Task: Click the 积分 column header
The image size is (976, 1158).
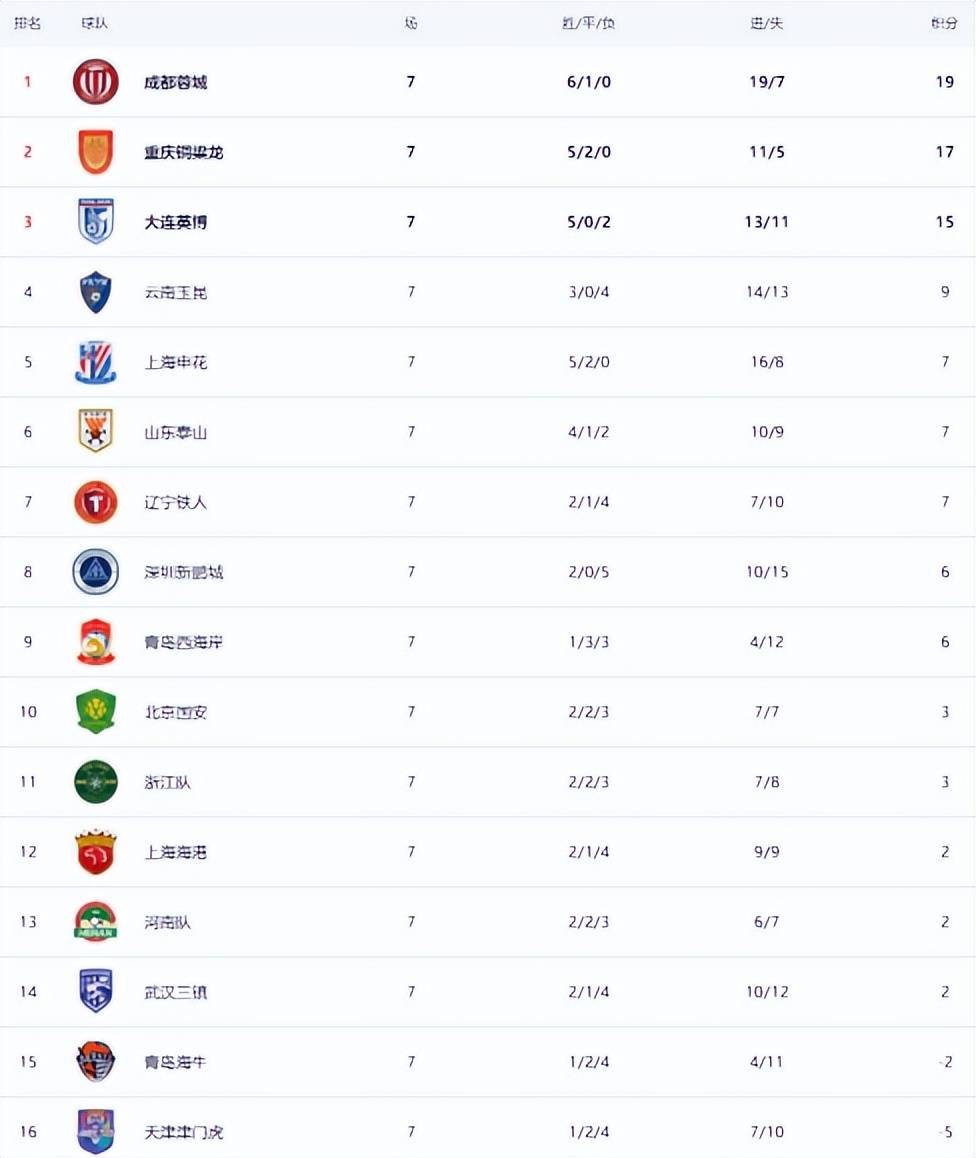Action: (944, 23)
